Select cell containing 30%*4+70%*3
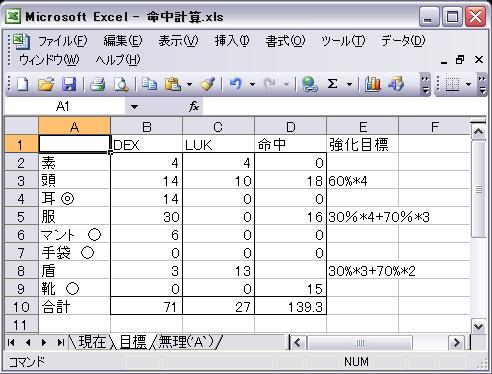The image size is (492, 374). click(x=363, y=217)
